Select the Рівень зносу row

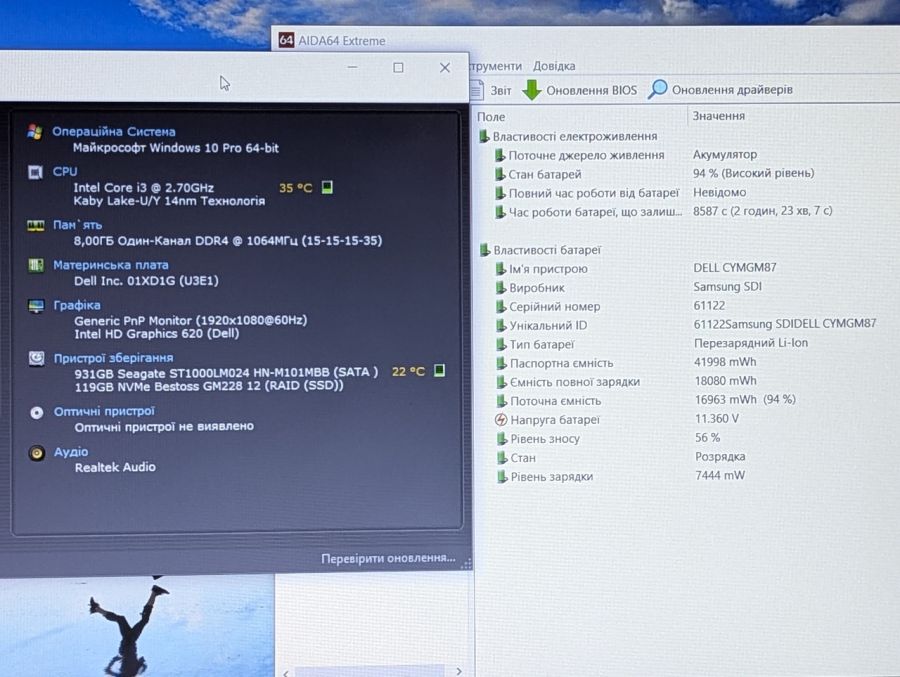click(x=608, y=438)
